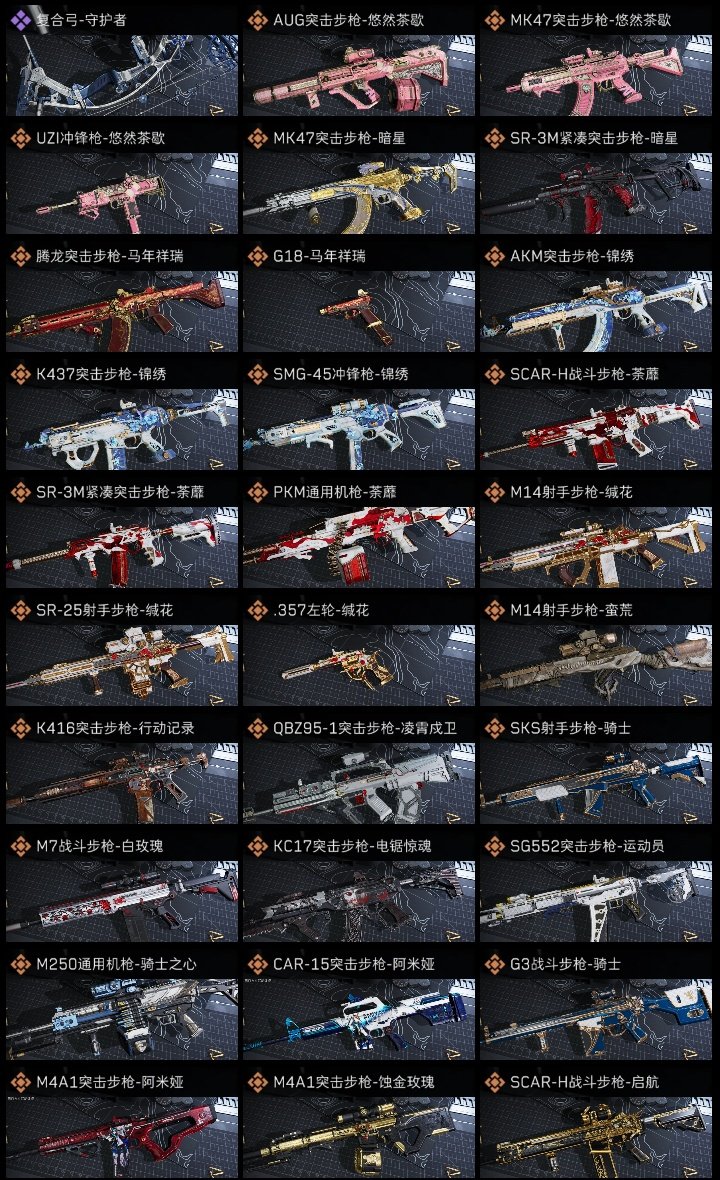Open the QBZ95-1 凌霄戍卫 weapon thumbnail
The width and height of the screenshot is (720, 1180).
(x=359, y=783)
